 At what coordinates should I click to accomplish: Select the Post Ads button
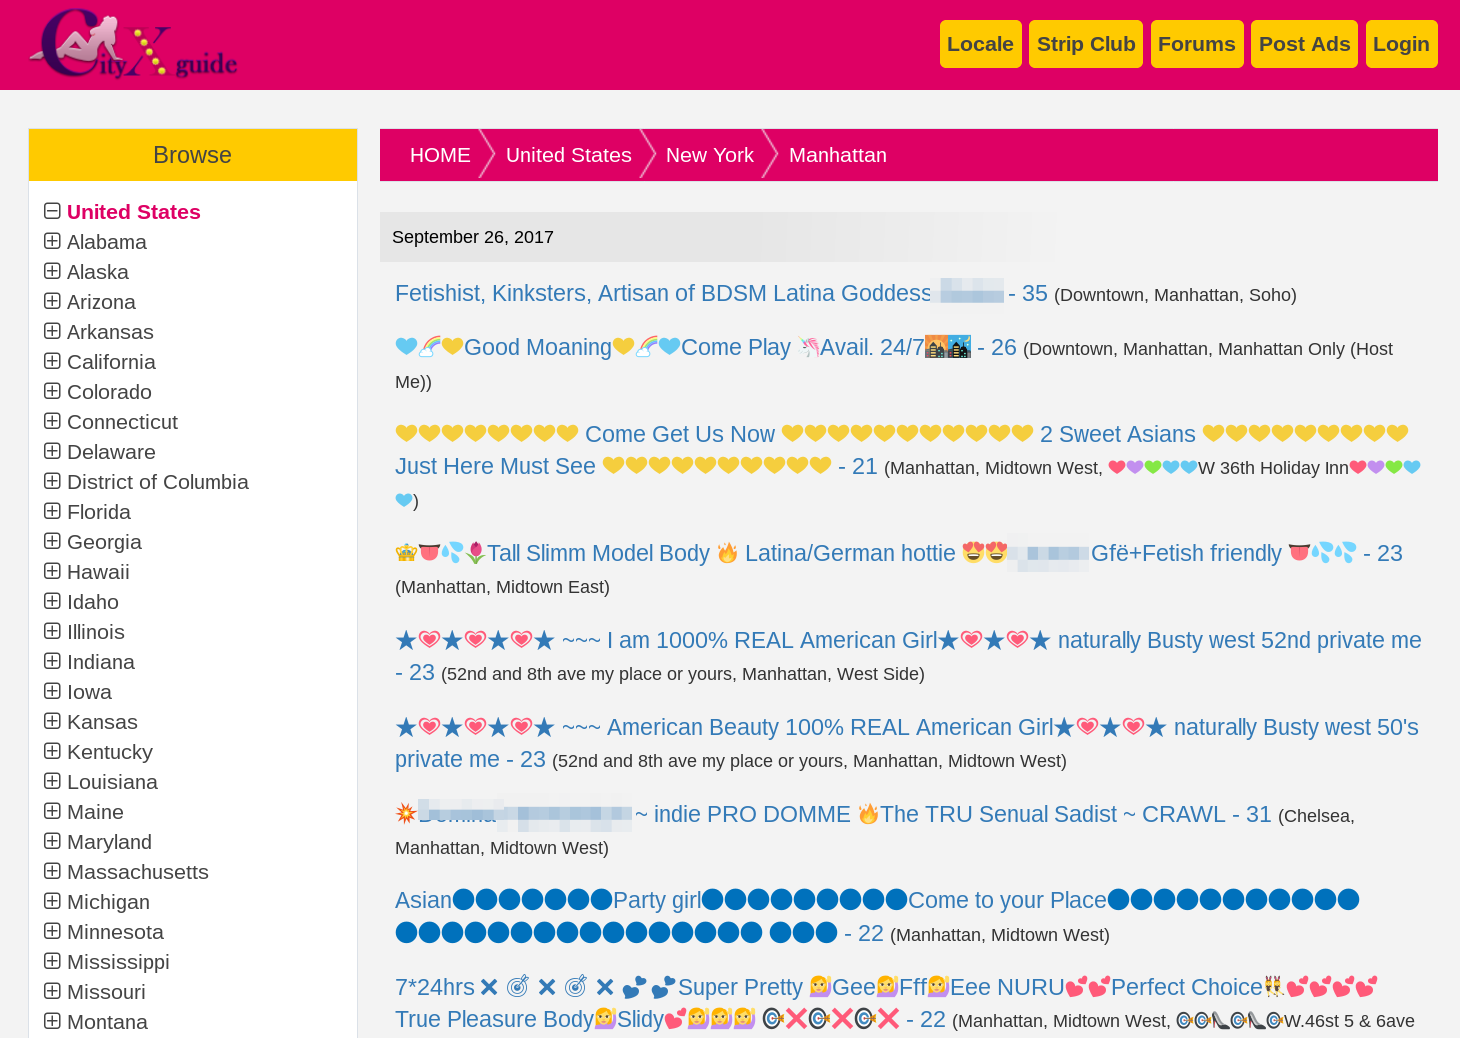pos(1304,44)
